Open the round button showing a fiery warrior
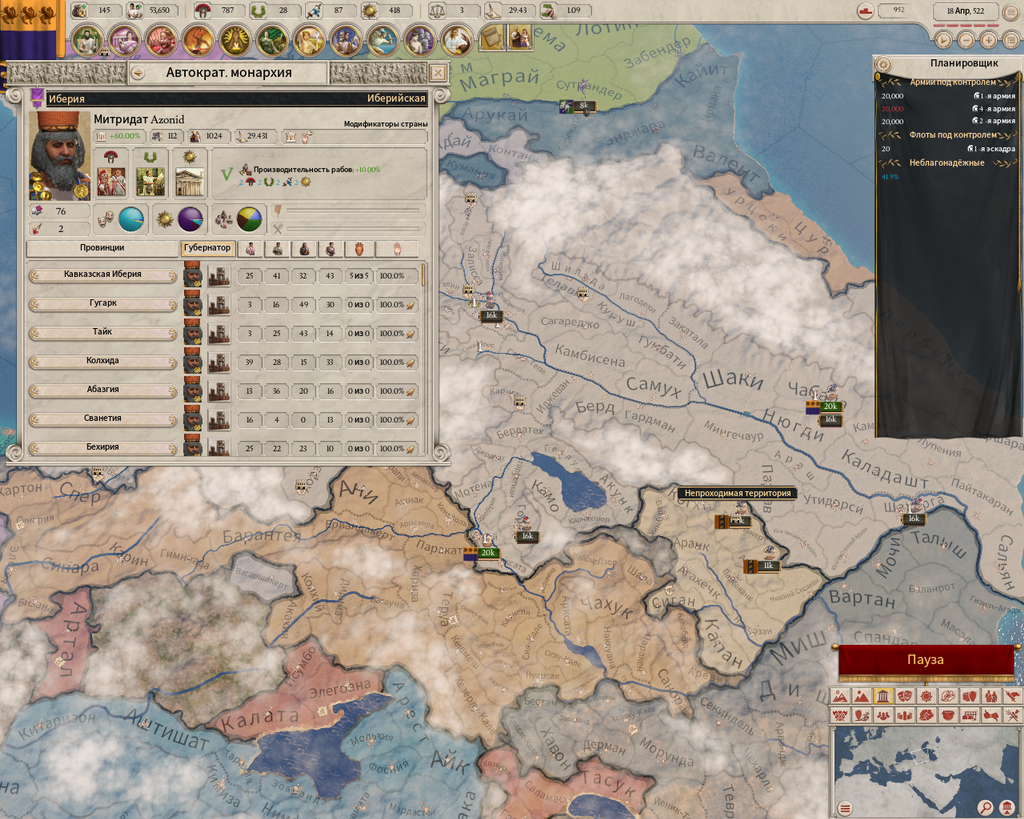Screen dimensions: 1024x819 tap(198, 40)
